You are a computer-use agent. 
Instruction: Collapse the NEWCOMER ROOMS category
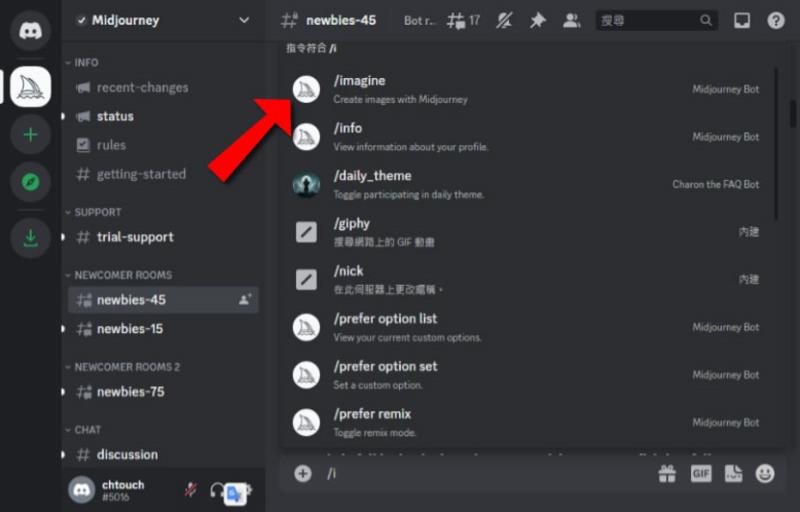pyautogui.click(x=119, y=275)
